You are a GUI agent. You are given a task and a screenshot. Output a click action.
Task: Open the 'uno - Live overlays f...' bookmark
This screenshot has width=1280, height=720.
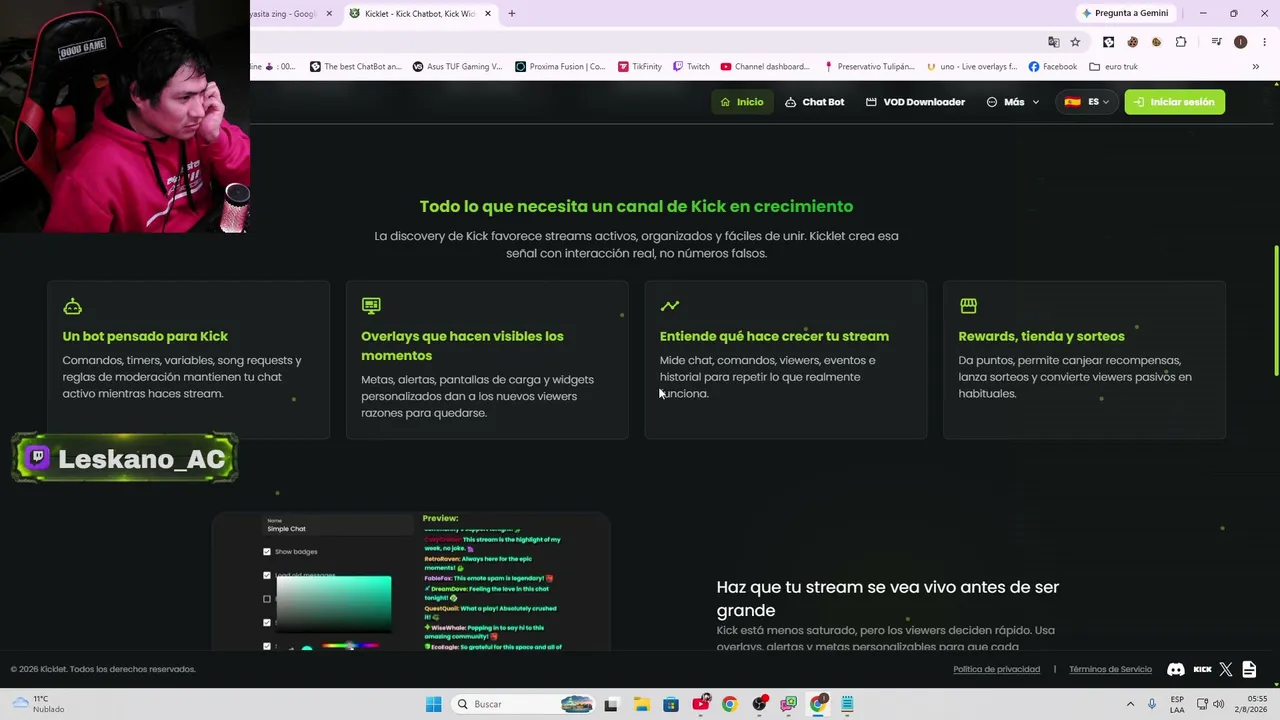coord(972,67)
